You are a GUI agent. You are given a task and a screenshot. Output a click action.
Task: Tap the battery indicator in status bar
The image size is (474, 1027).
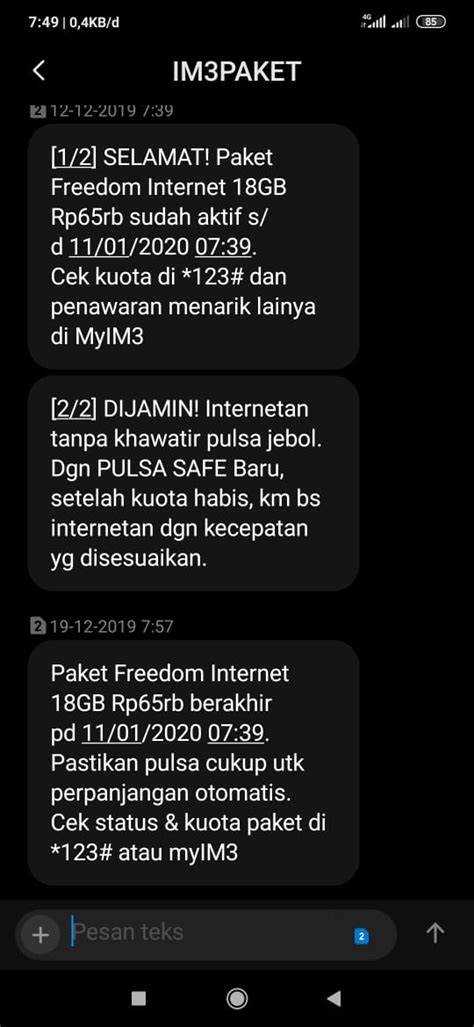(431, 22)
